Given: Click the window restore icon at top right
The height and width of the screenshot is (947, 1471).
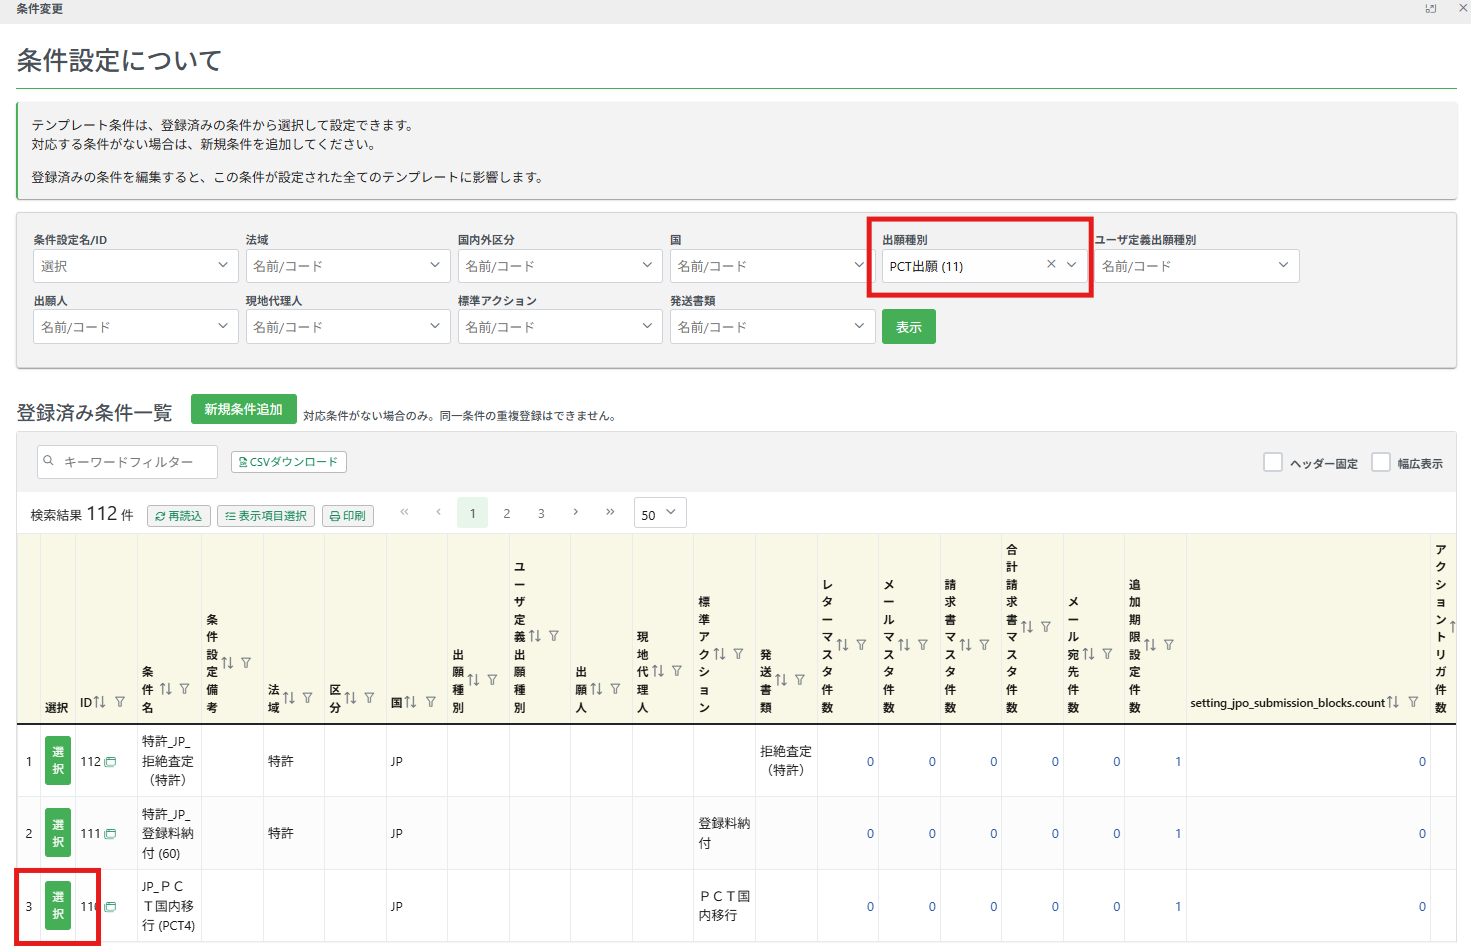Looking at the screenshot, I should tap(1431, 8).
